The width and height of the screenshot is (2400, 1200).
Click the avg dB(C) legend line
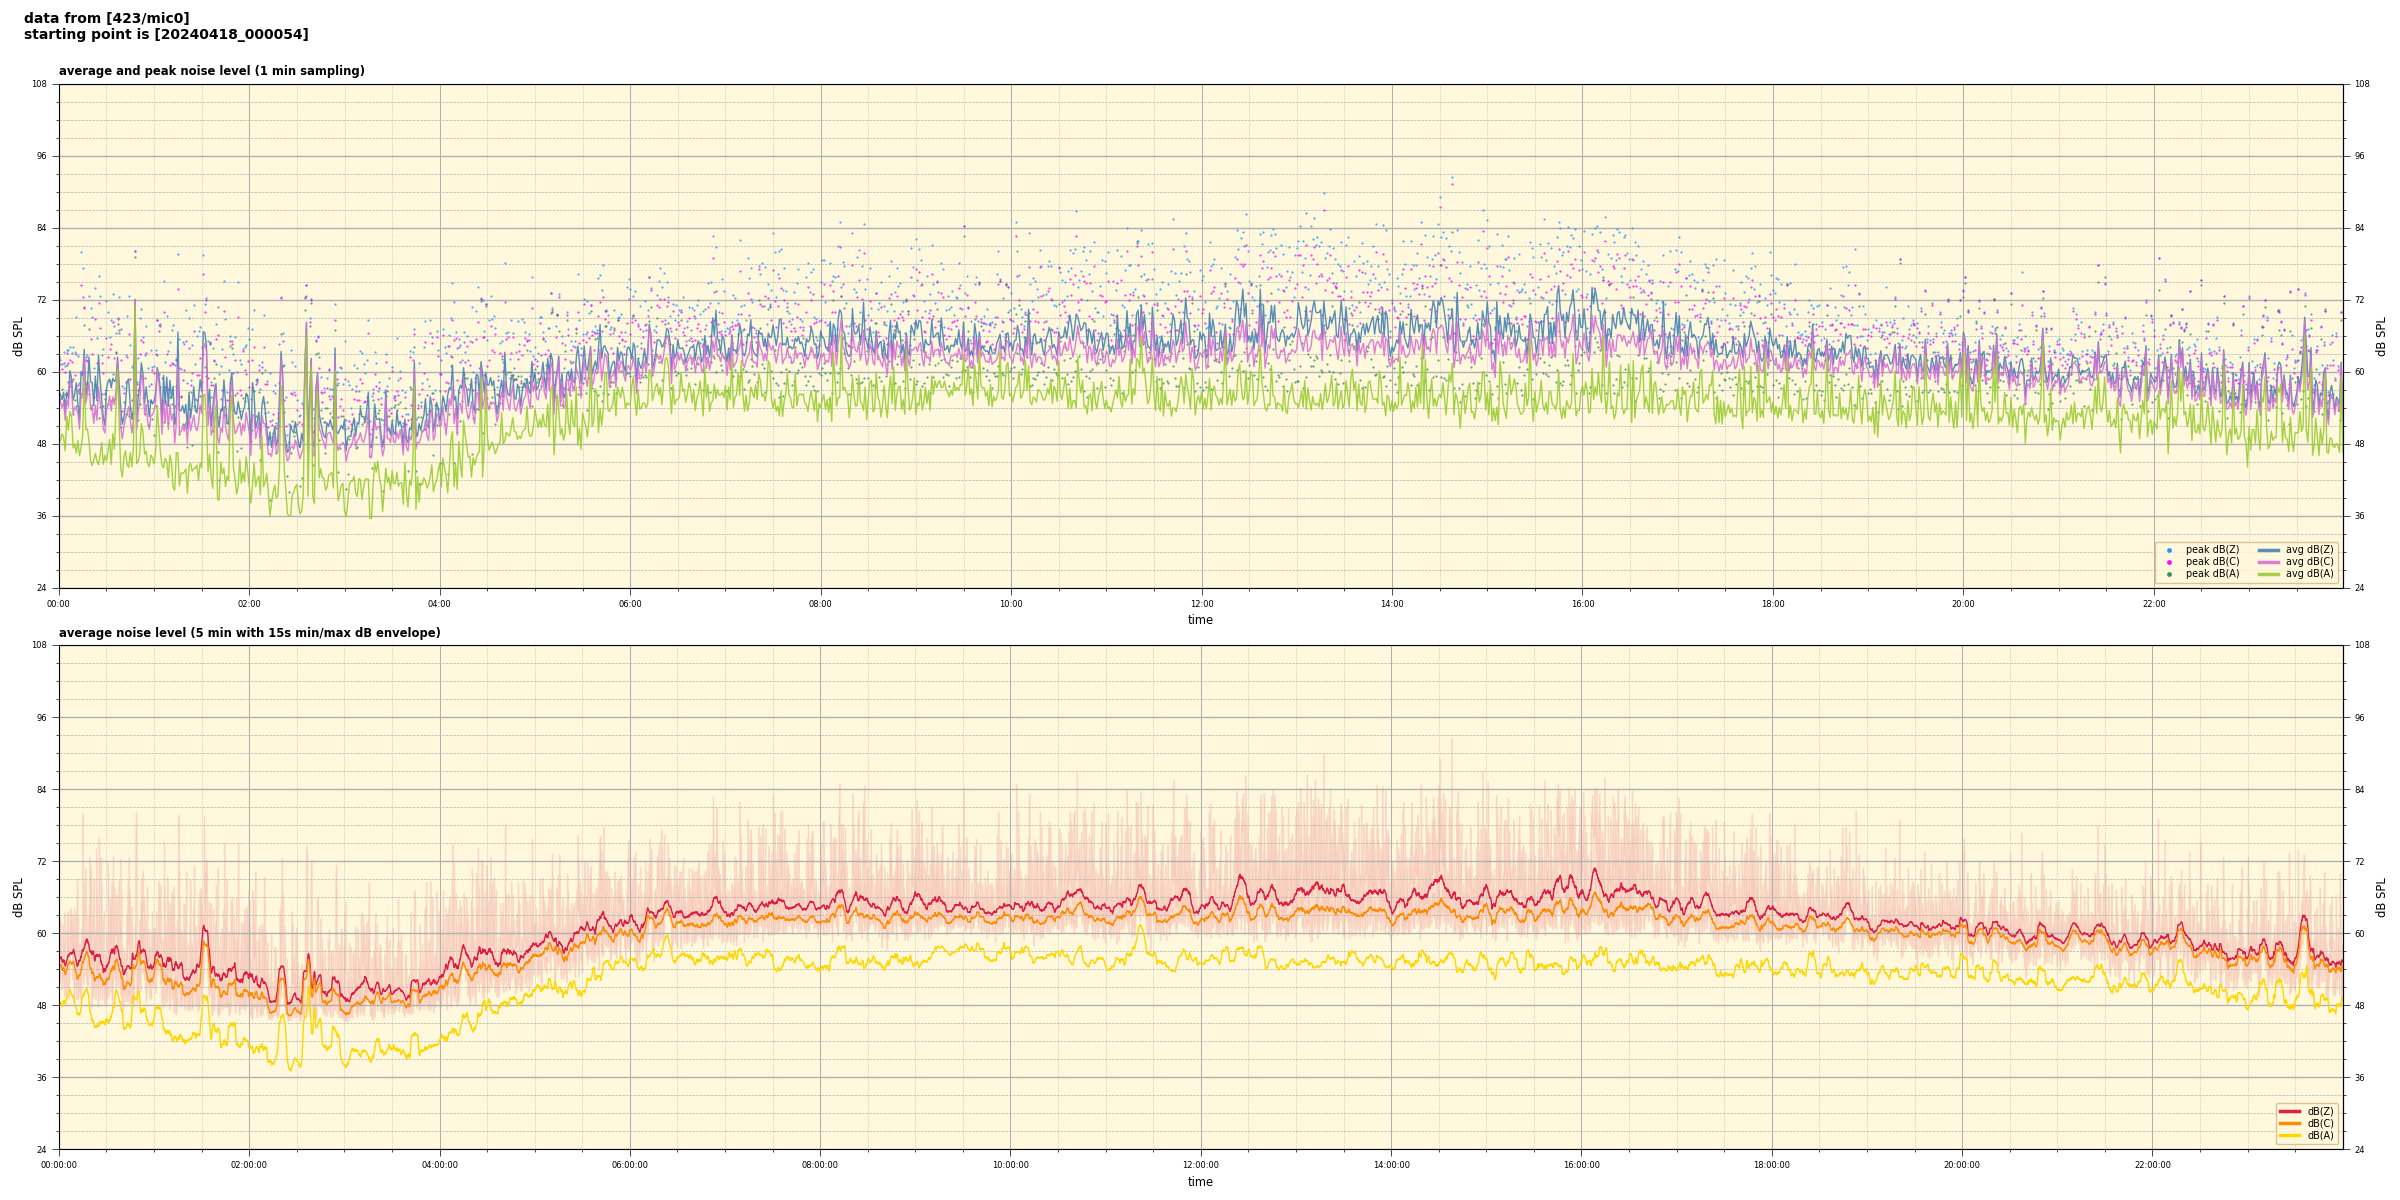click(2269, 562)
